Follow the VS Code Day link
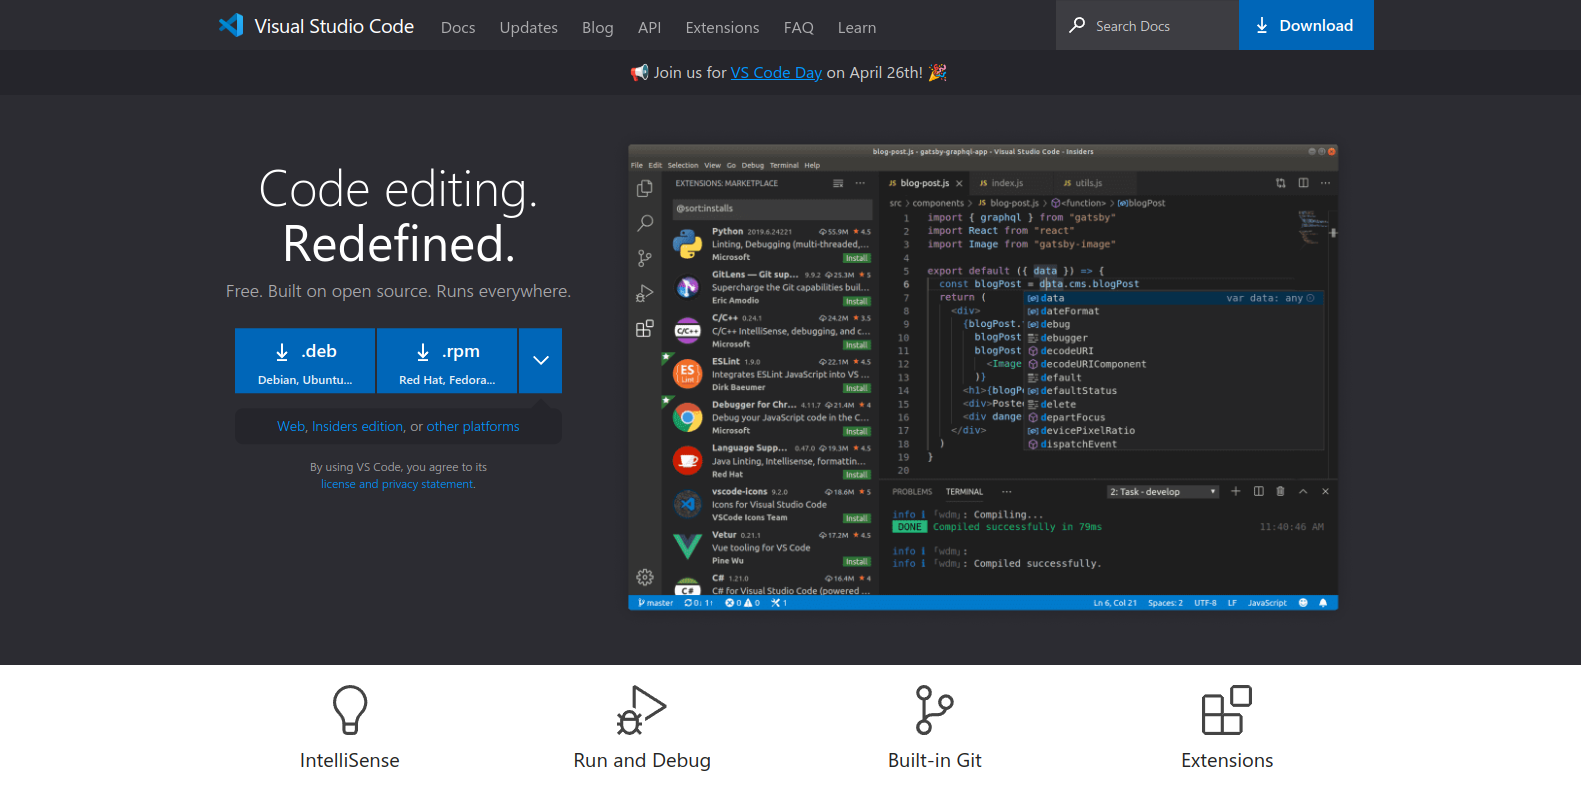The height and width of the screenshot is (791, 1581). coord(776,72)
